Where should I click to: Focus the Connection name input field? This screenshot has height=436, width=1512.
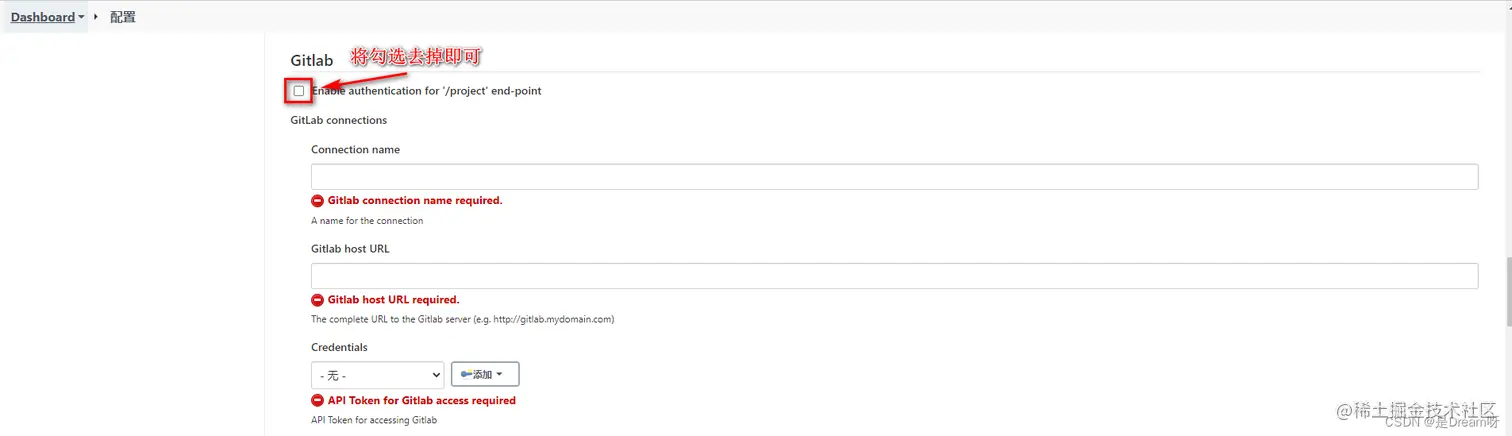[894, 177]
